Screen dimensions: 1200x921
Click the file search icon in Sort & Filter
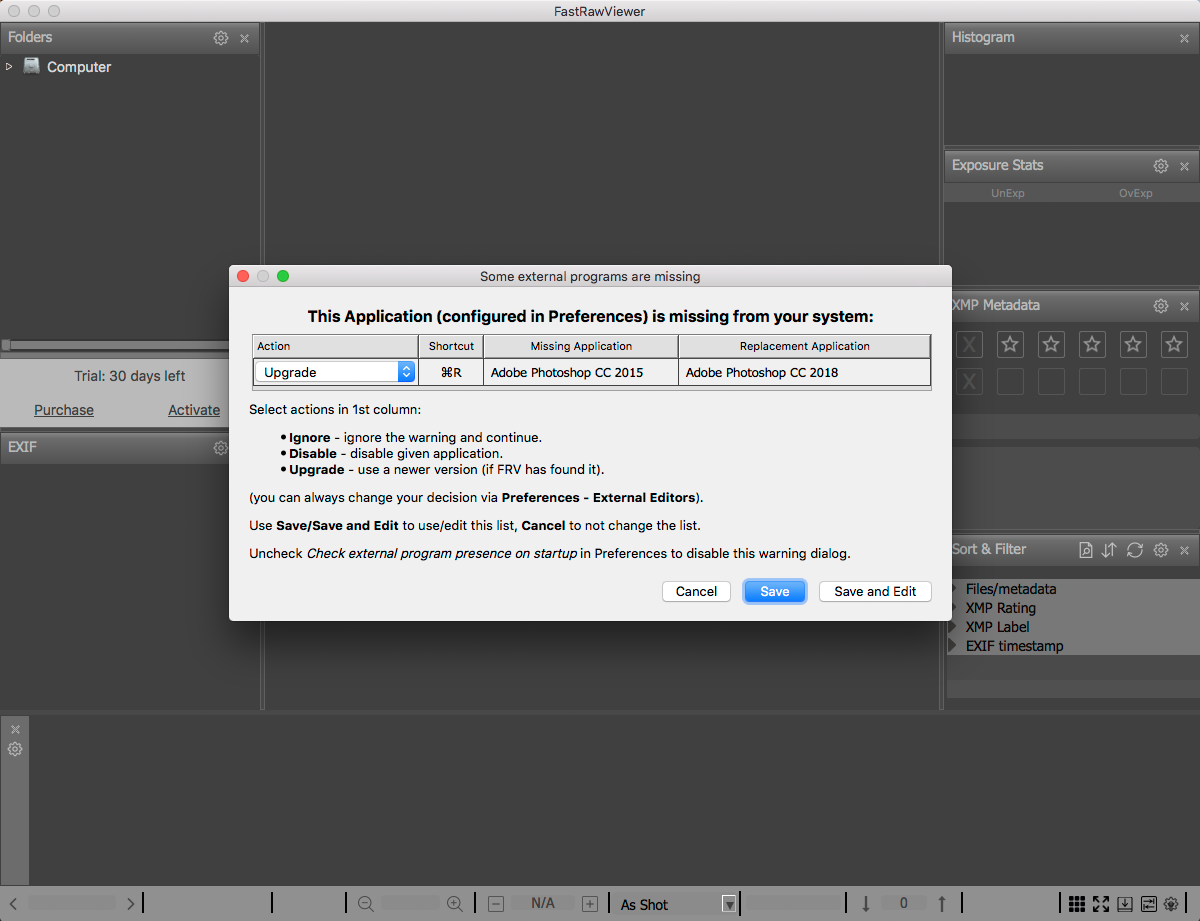[1085, 550]
